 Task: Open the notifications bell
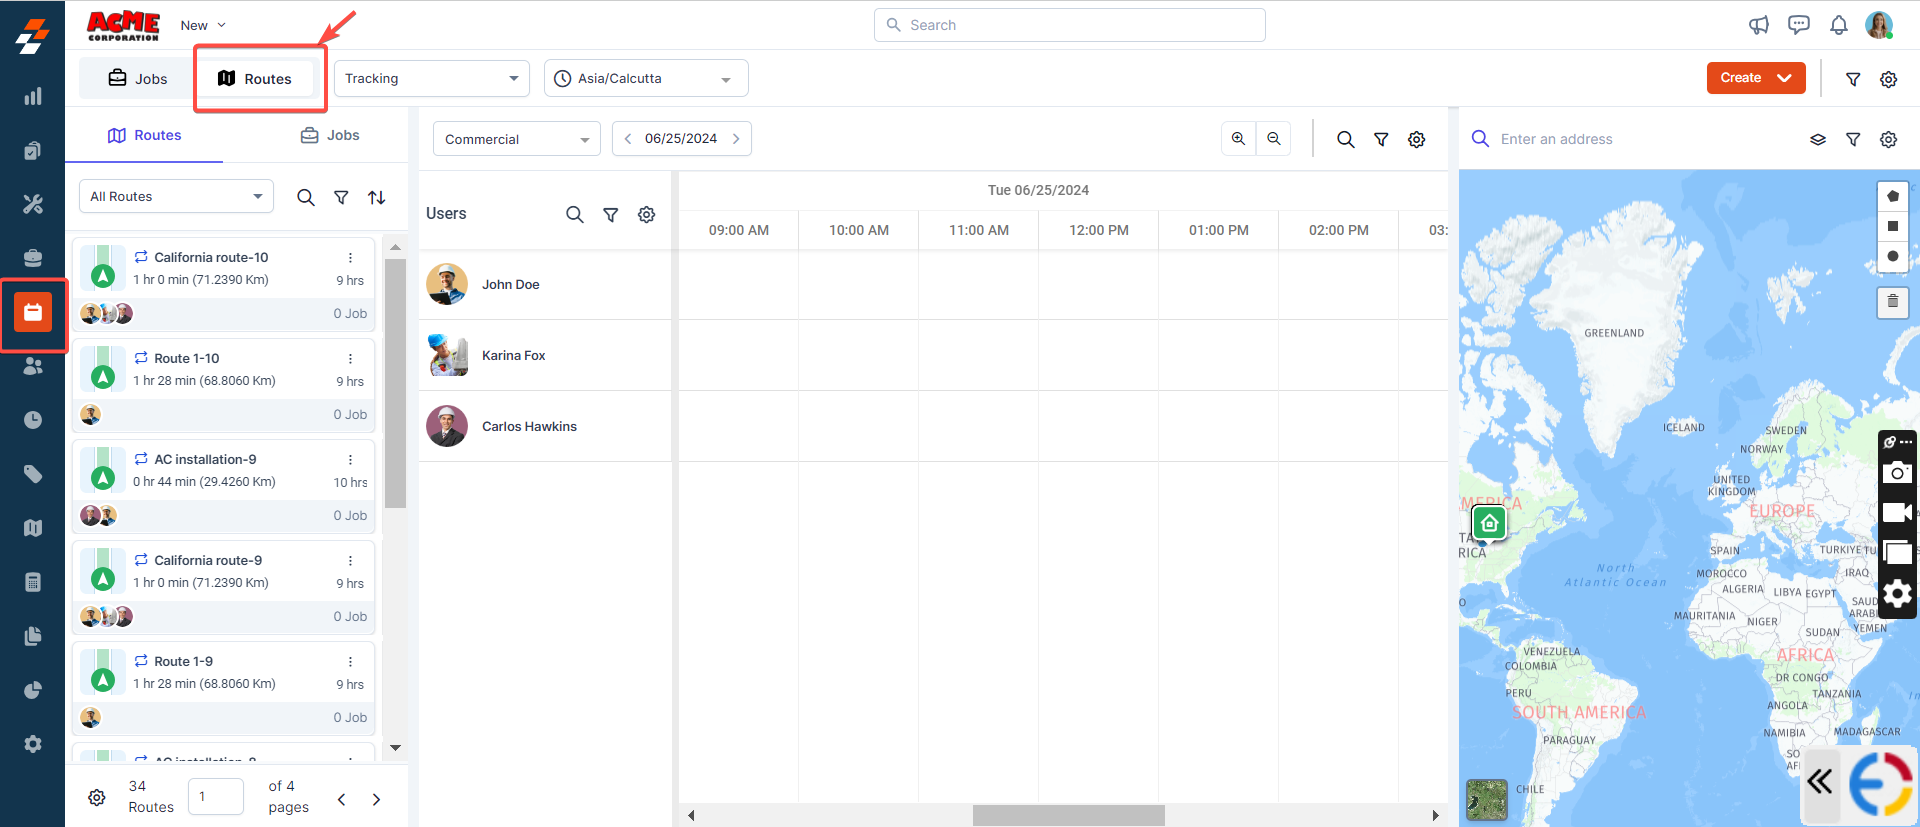pyautogui.click(x=1838, y=25)
